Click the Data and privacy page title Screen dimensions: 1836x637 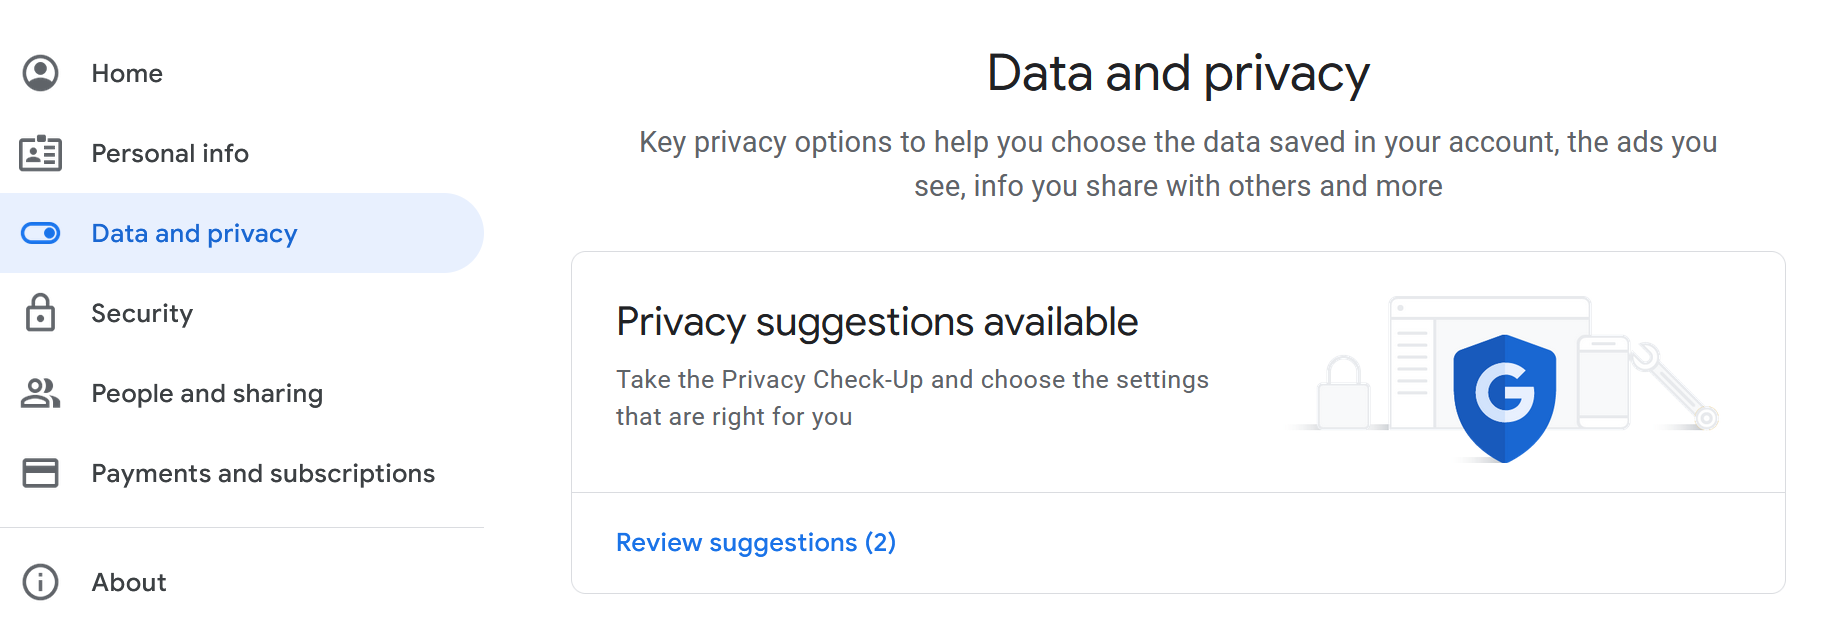1177,74
